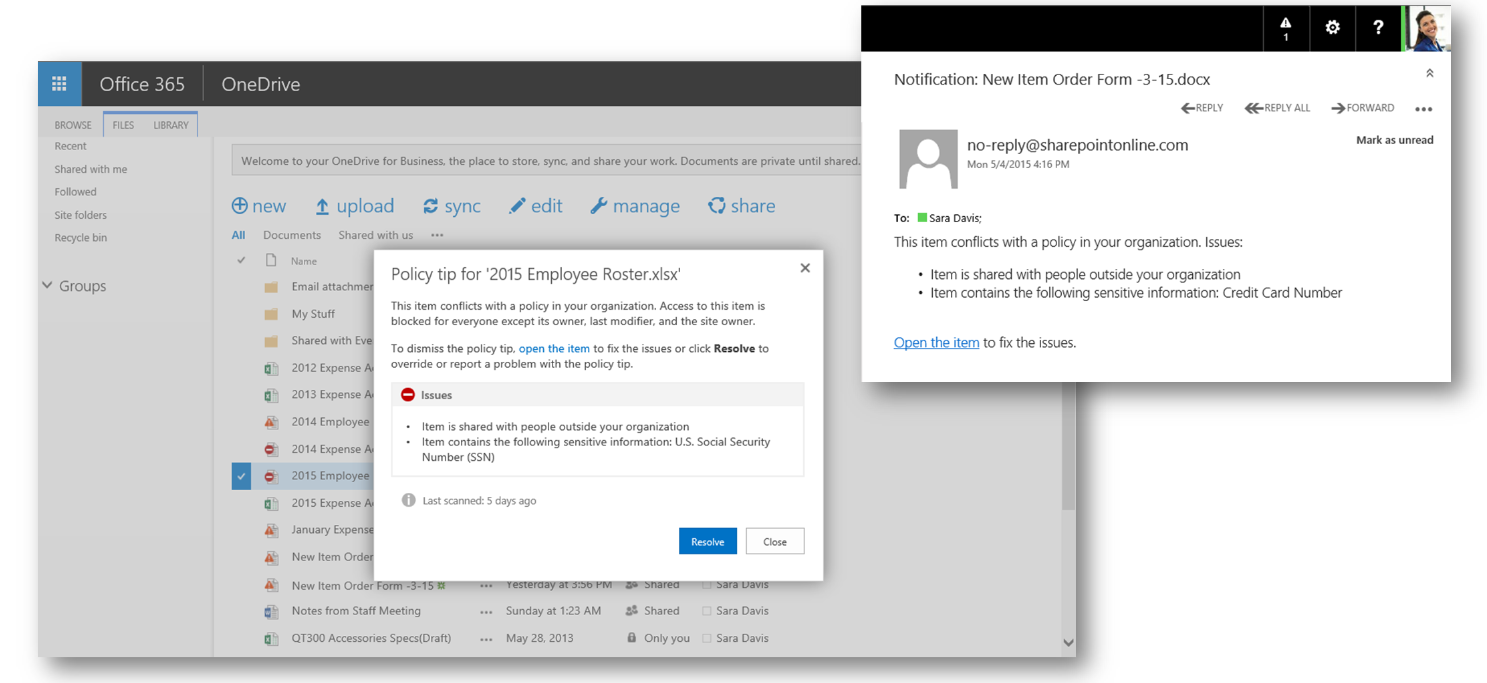Open the settings gear in email header
This screenshot has height=683, width=1487.
(1332, 28)
